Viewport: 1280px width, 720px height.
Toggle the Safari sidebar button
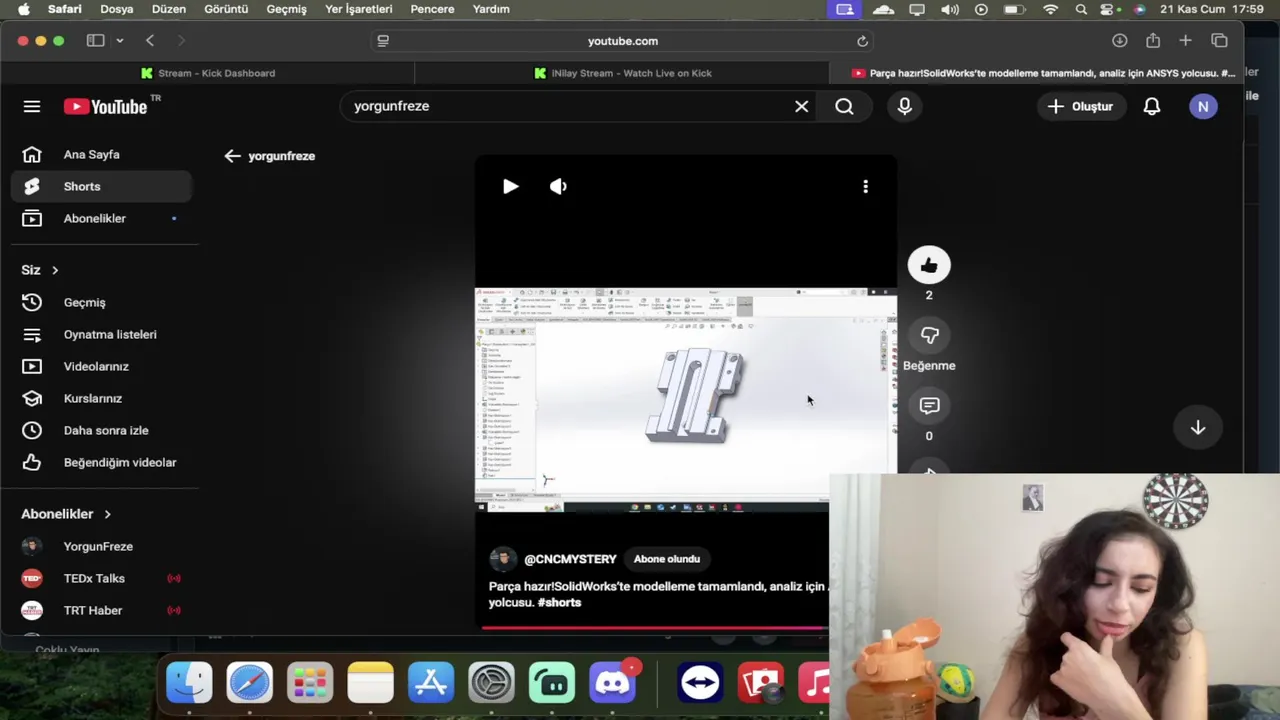pos(95,41)
